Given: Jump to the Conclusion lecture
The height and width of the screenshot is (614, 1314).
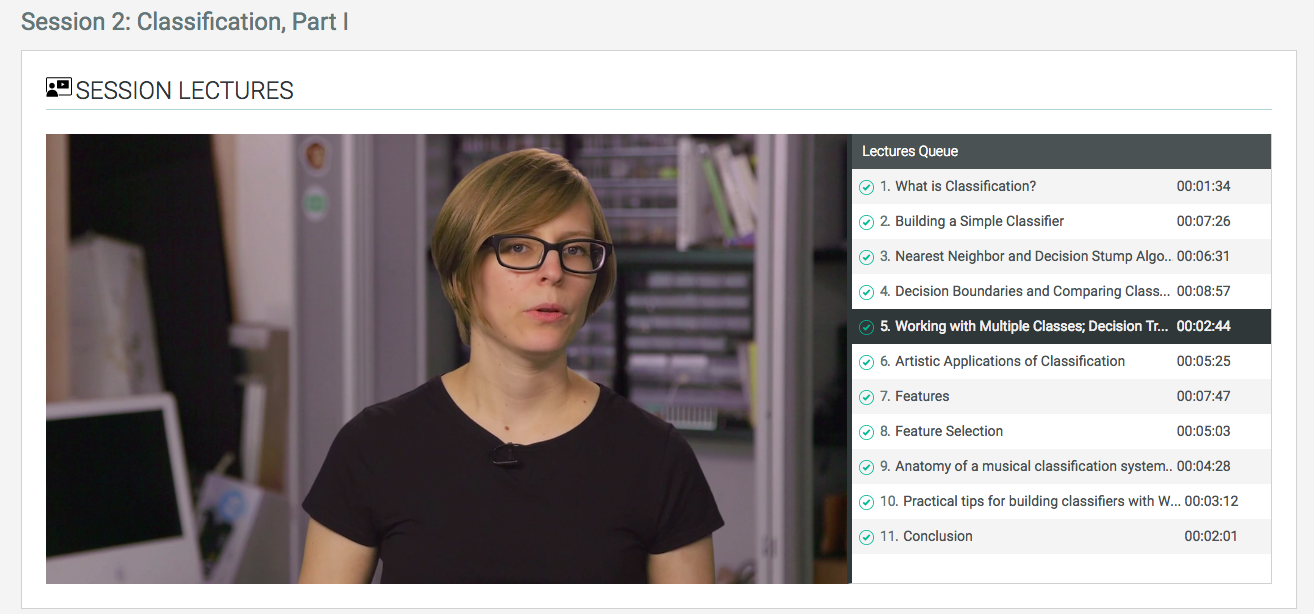Looking at the screenshot, I should pyautogui.click(x=937, y=536).
